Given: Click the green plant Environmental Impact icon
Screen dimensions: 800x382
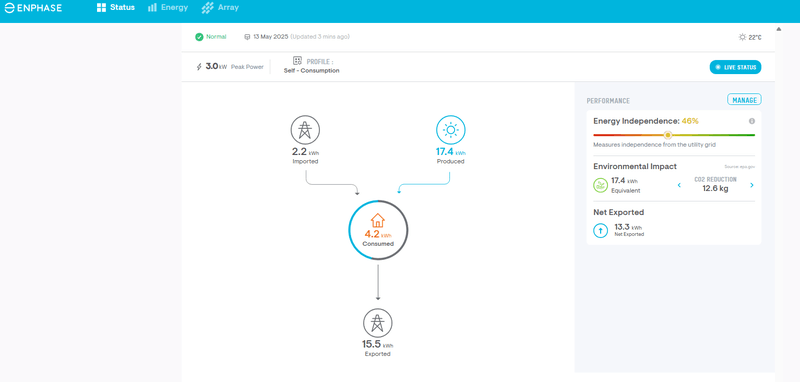Looking at the screenshot, I should 601,185.
